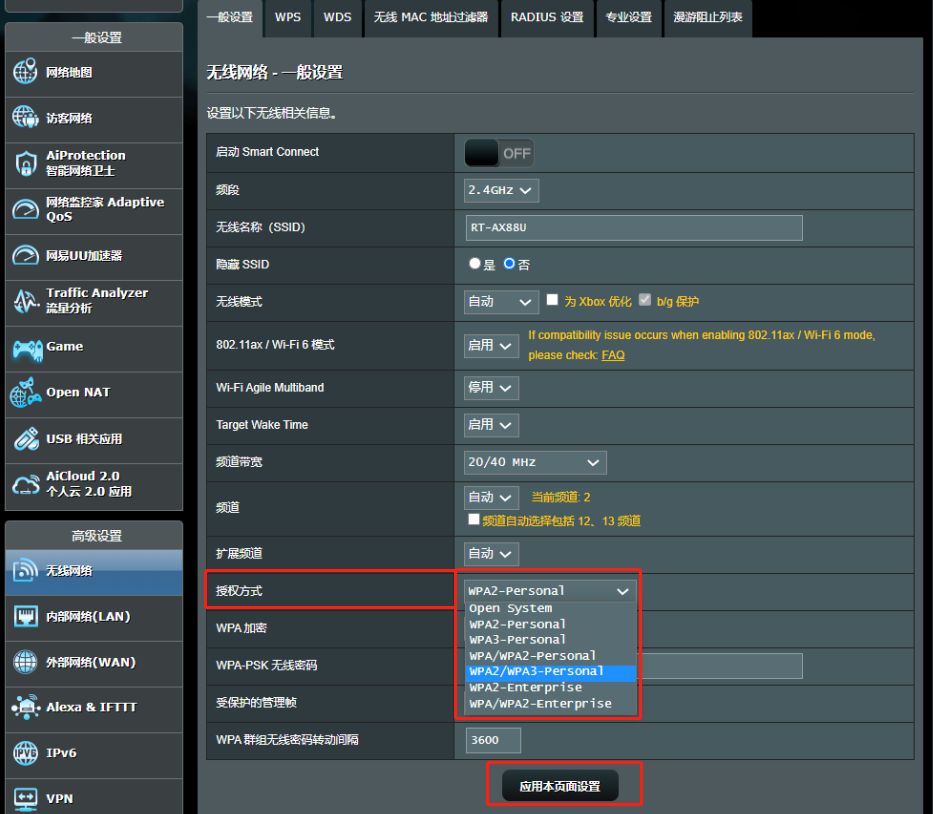Select the 一般设置 tab
Screen dimensions: 933x814
point(230,17)
